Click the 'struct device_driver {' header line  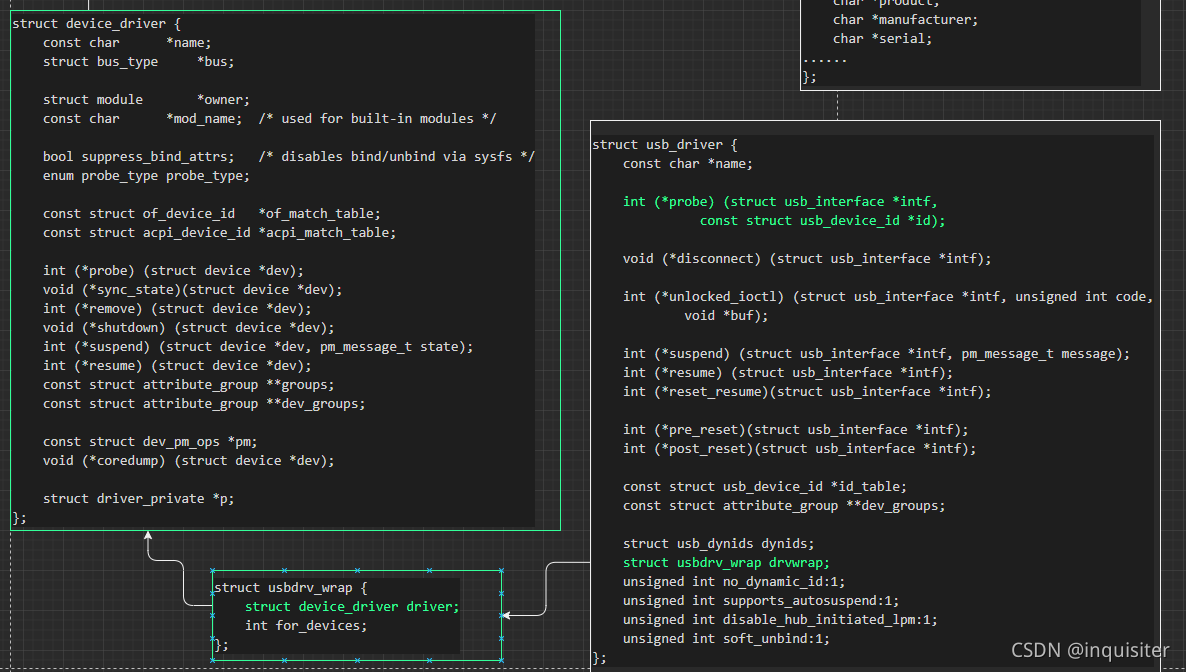[96, 23]
